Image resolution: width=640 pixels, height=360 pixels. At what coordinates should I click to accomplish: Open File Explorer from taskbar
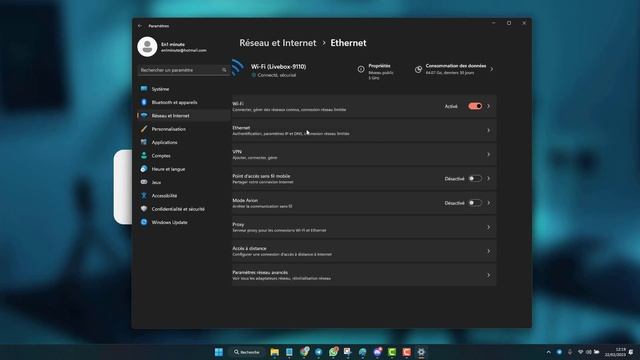pyautogui.click(x=275, y=352)
